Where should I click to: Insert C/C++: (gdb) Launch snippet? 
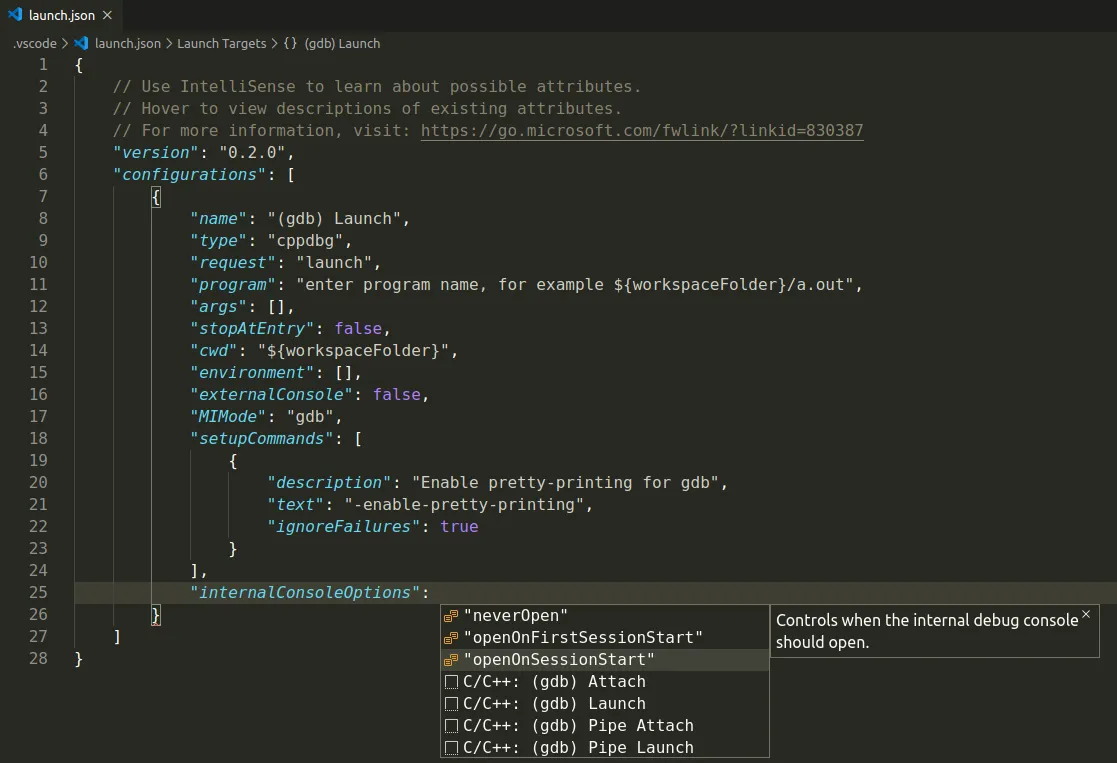pos(605,704)
